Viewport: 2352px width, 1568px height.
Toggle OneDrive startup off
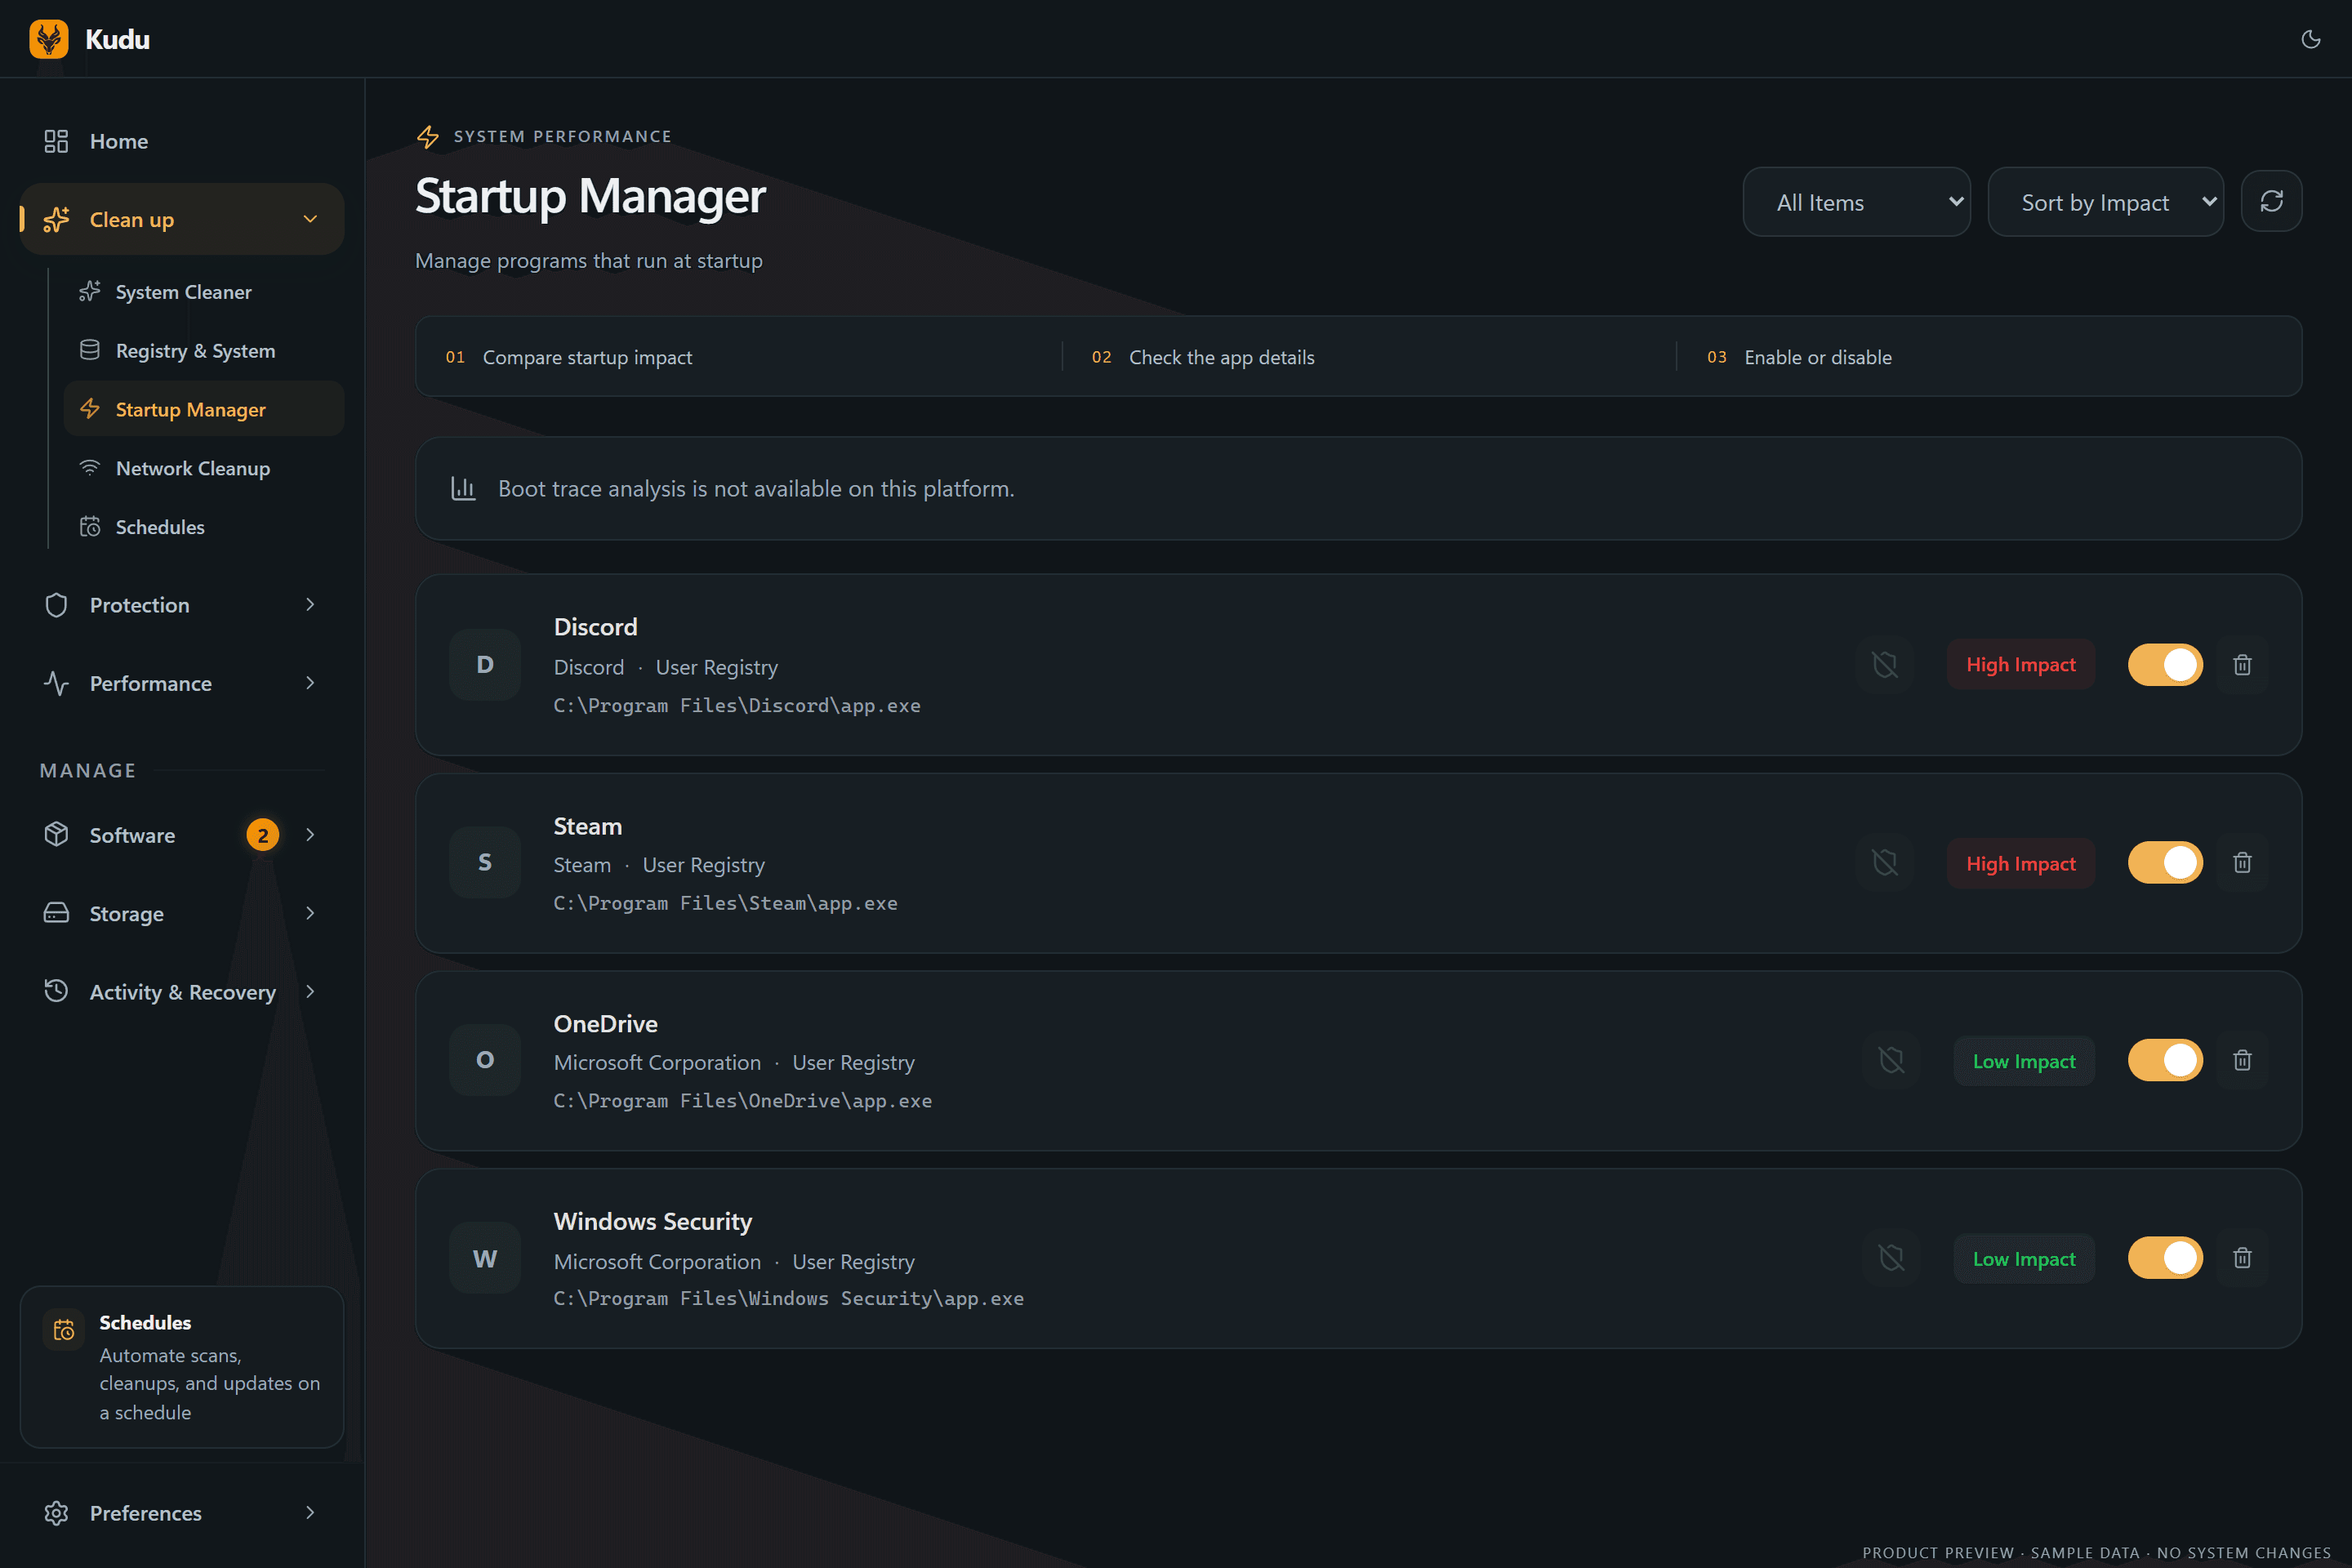pyautogui.click(x=2165, y=1060)
